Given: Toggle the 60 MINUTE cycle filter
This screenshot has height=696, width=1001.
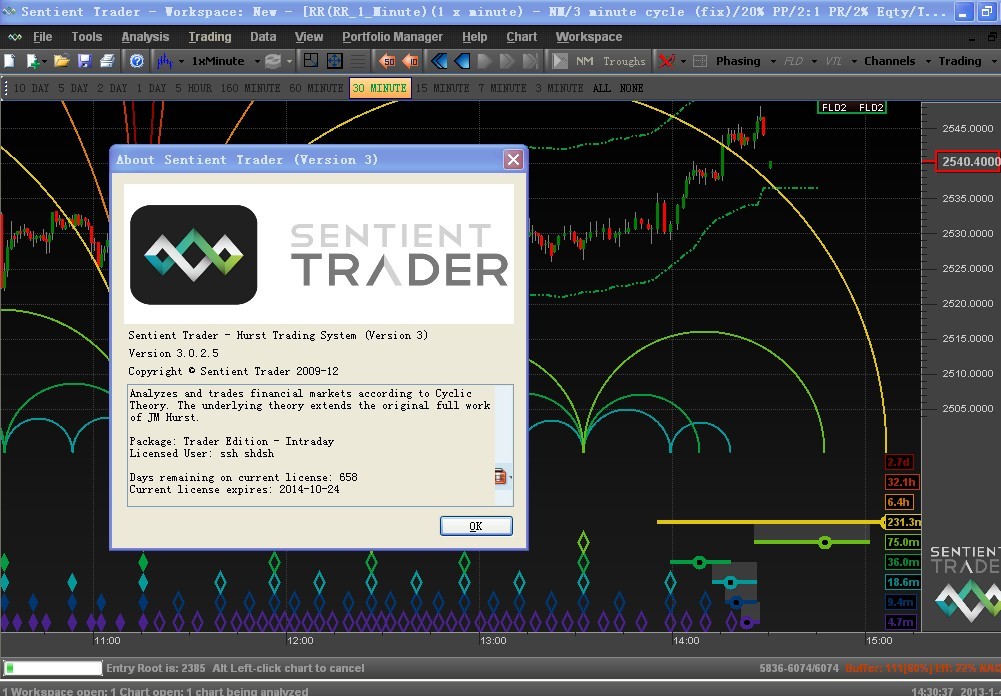Looking at the screenshot, I should point(317,88).
